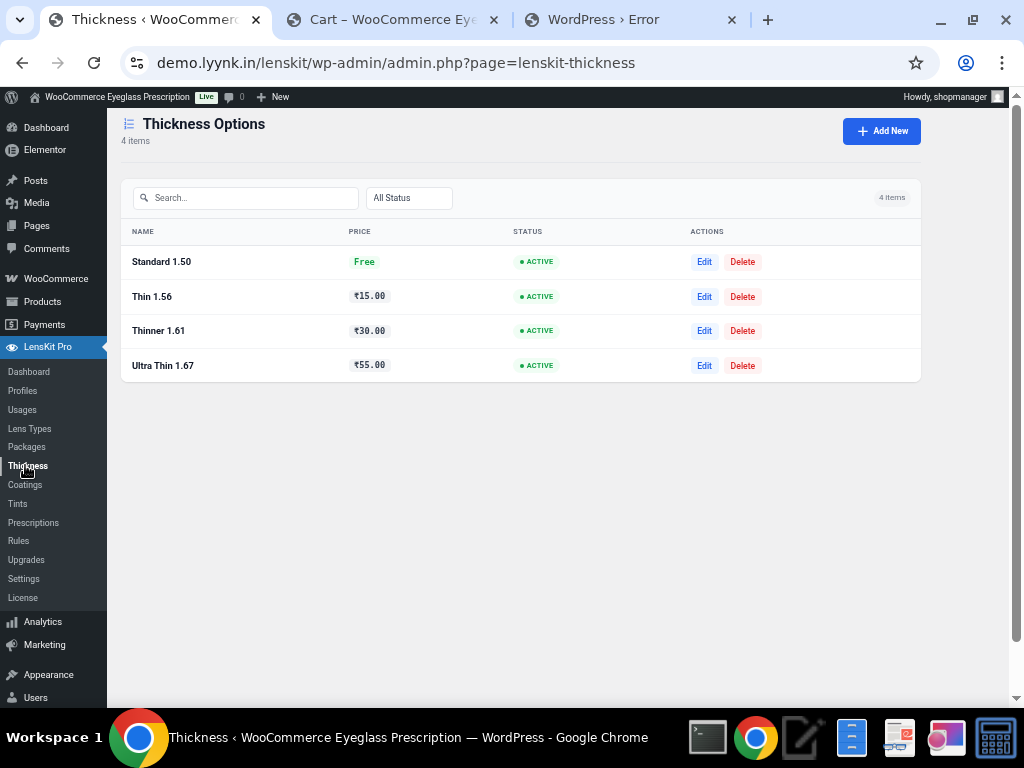Edit the Standard 1.50 thickness option

(704, 262)
